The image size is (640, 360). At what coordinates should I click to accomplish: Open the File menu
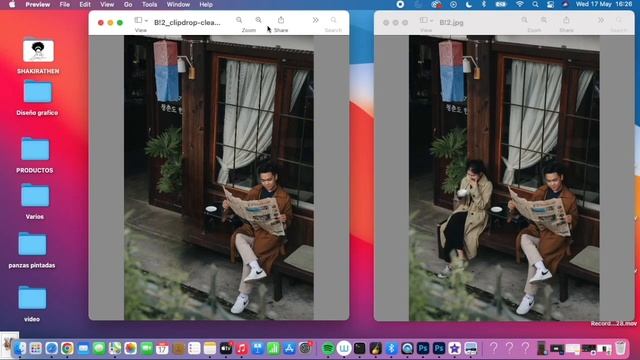64,4
